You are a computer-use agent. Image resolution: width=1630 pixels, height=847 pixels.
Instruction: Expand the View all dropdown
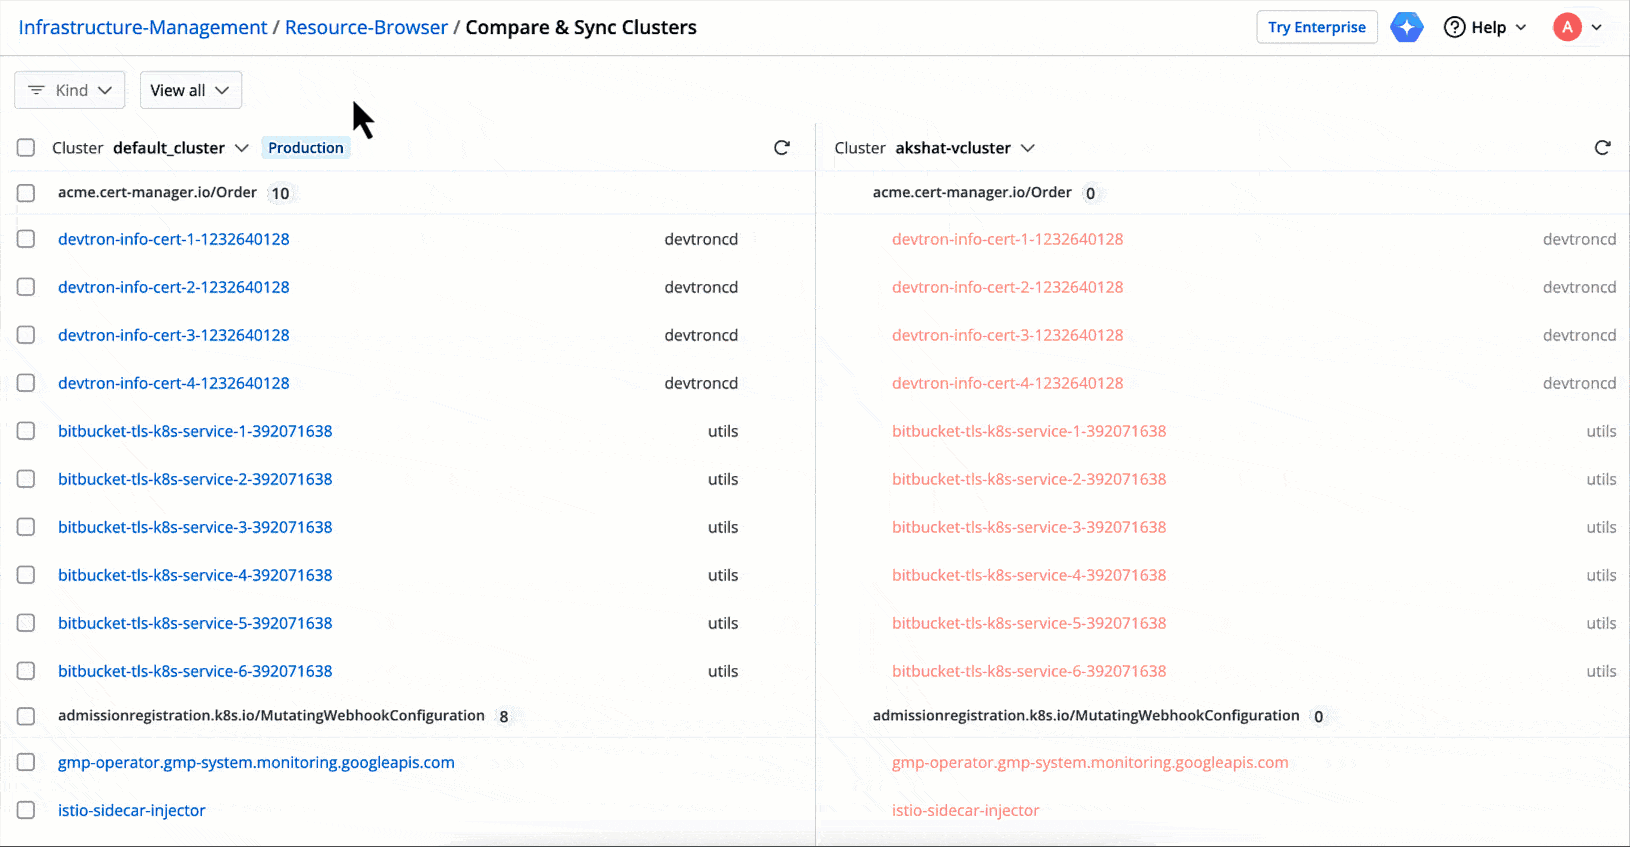[190, 90]
